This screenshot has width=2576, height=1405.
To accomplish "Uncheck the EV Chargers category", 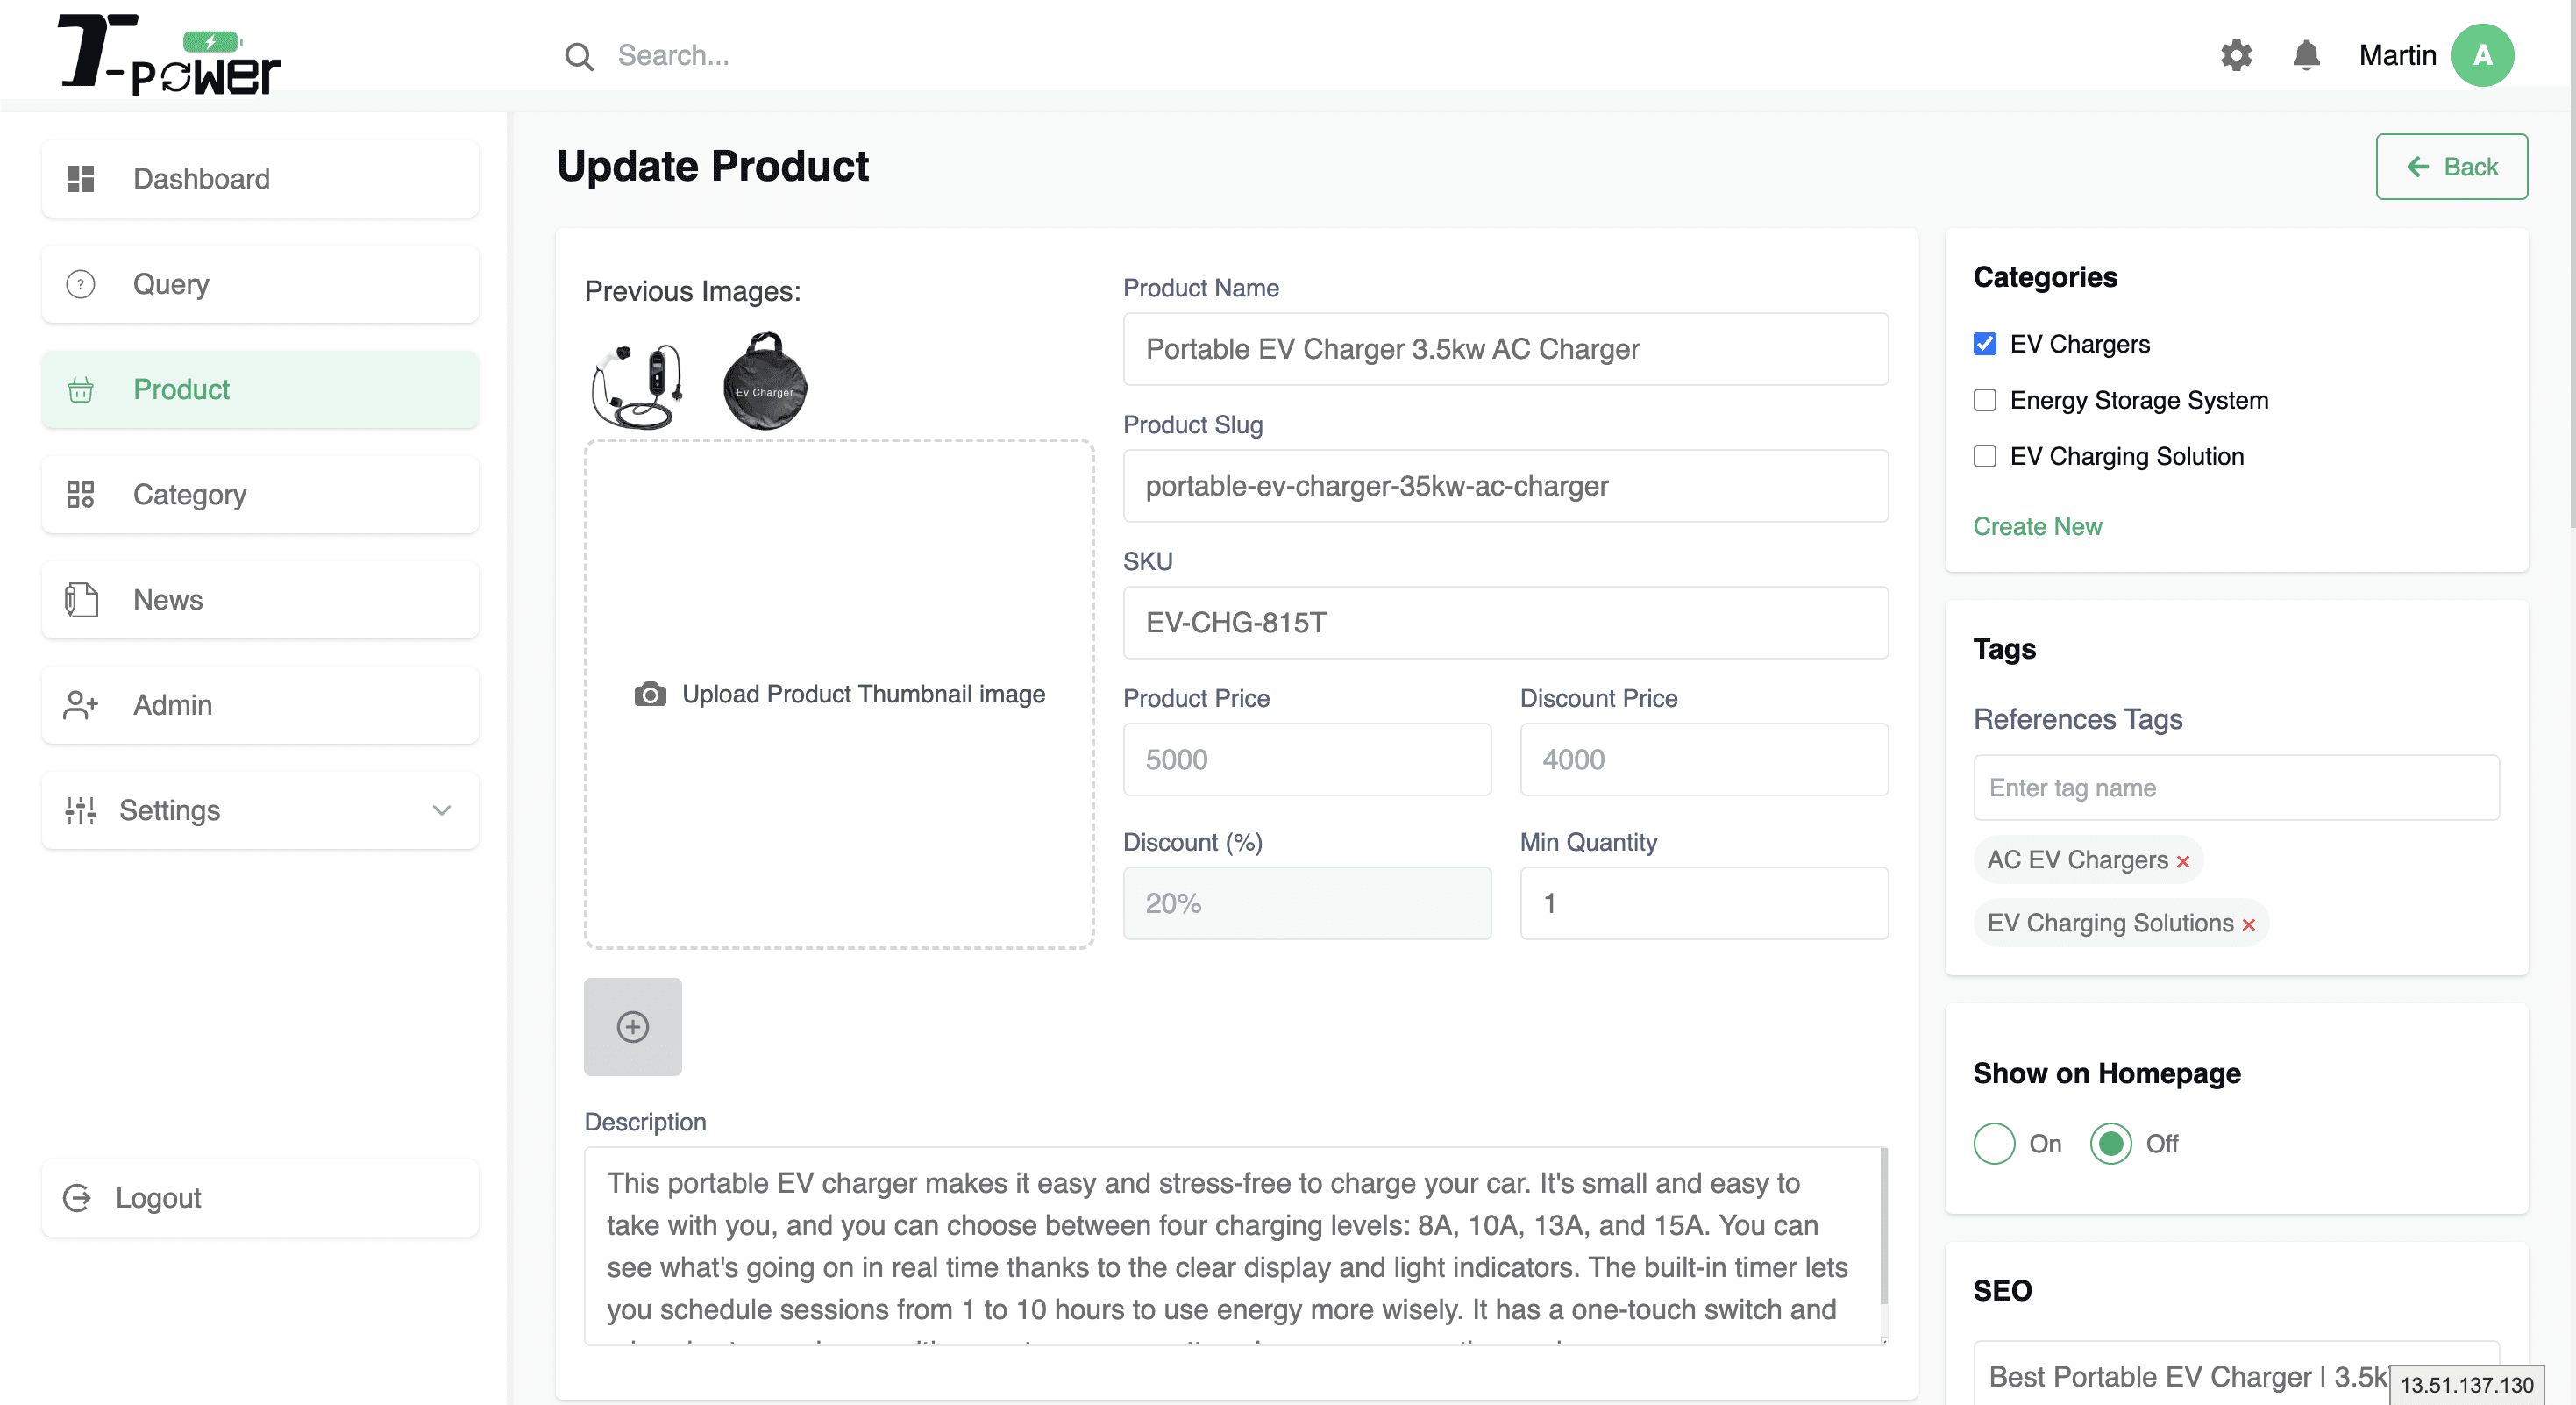I will [x=1985, y=344].
